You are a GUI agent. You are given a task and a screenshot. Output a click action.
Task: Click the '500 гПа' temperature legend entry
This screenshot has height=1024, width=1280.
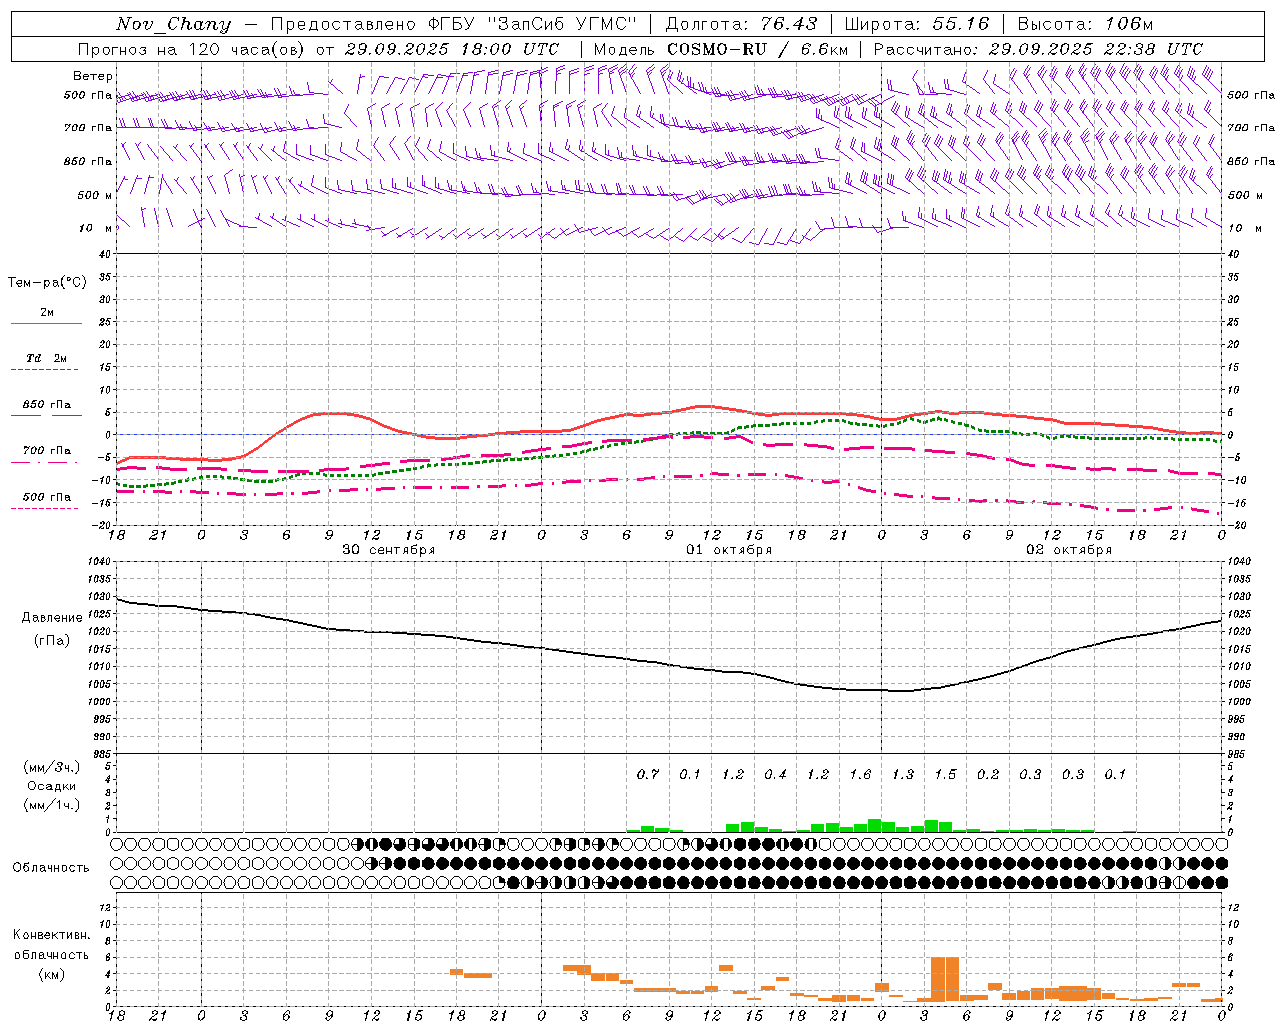47,497
